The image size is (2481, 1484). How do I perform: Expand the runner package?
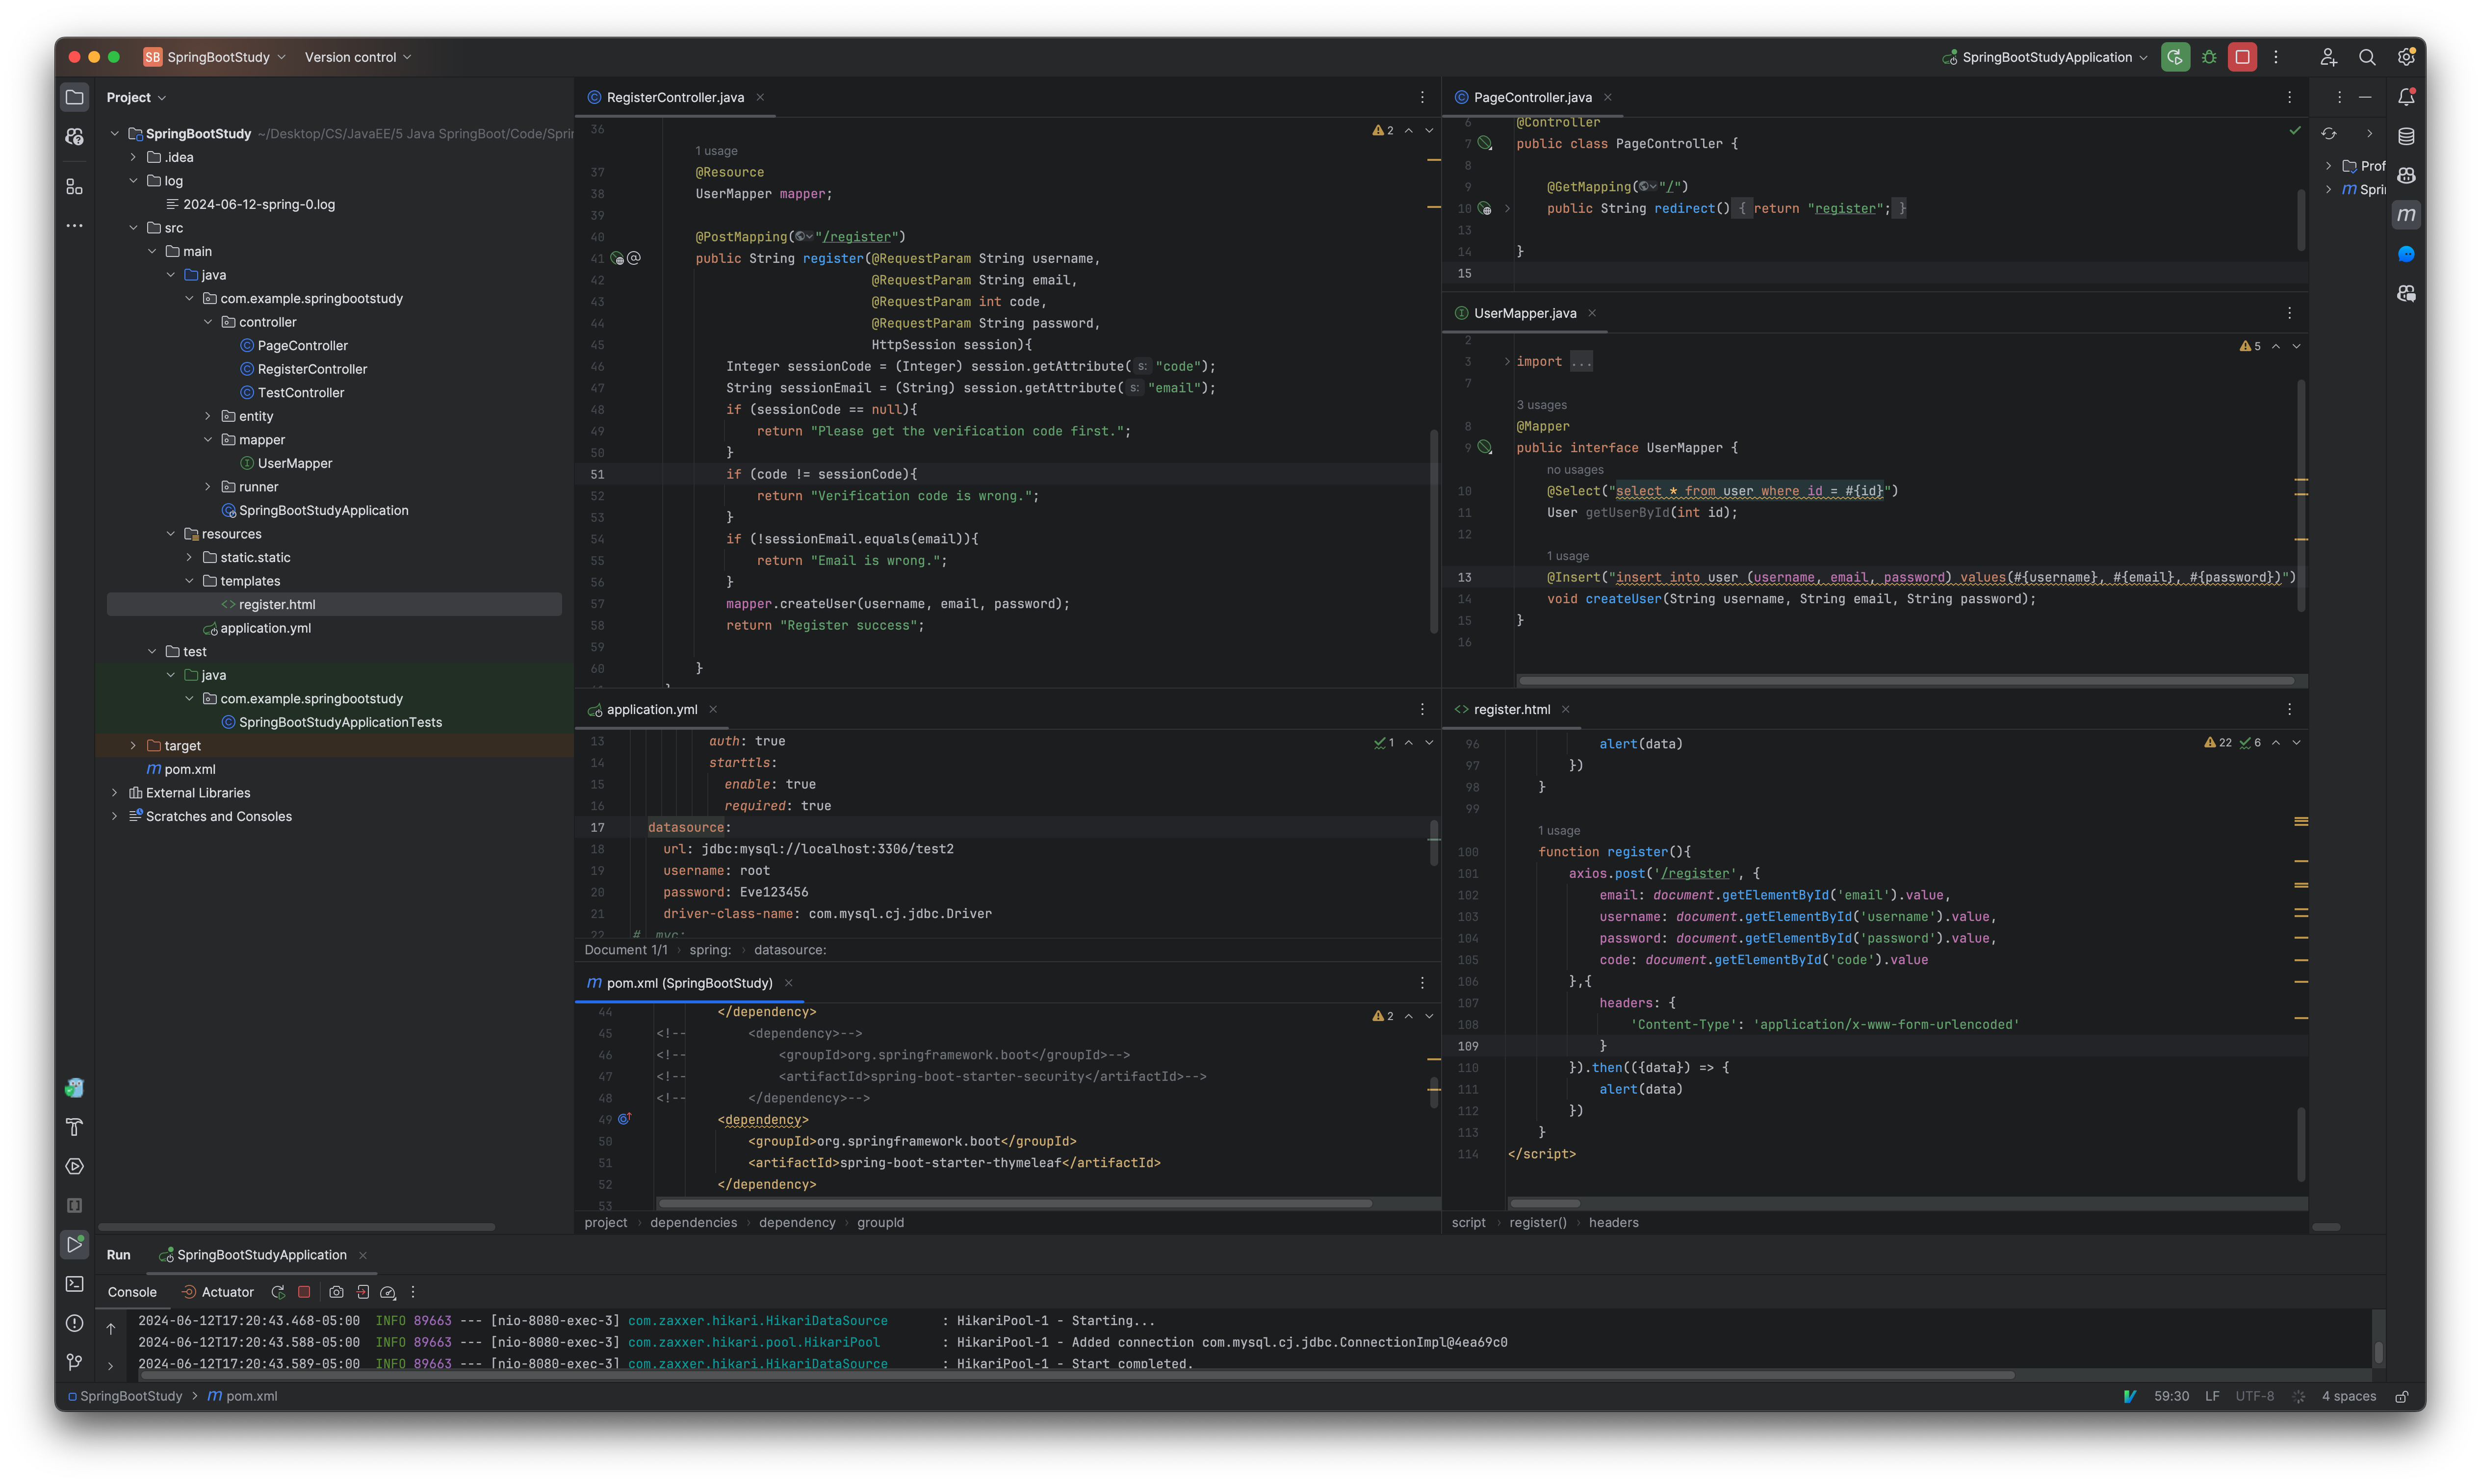[x=208, y=487]
